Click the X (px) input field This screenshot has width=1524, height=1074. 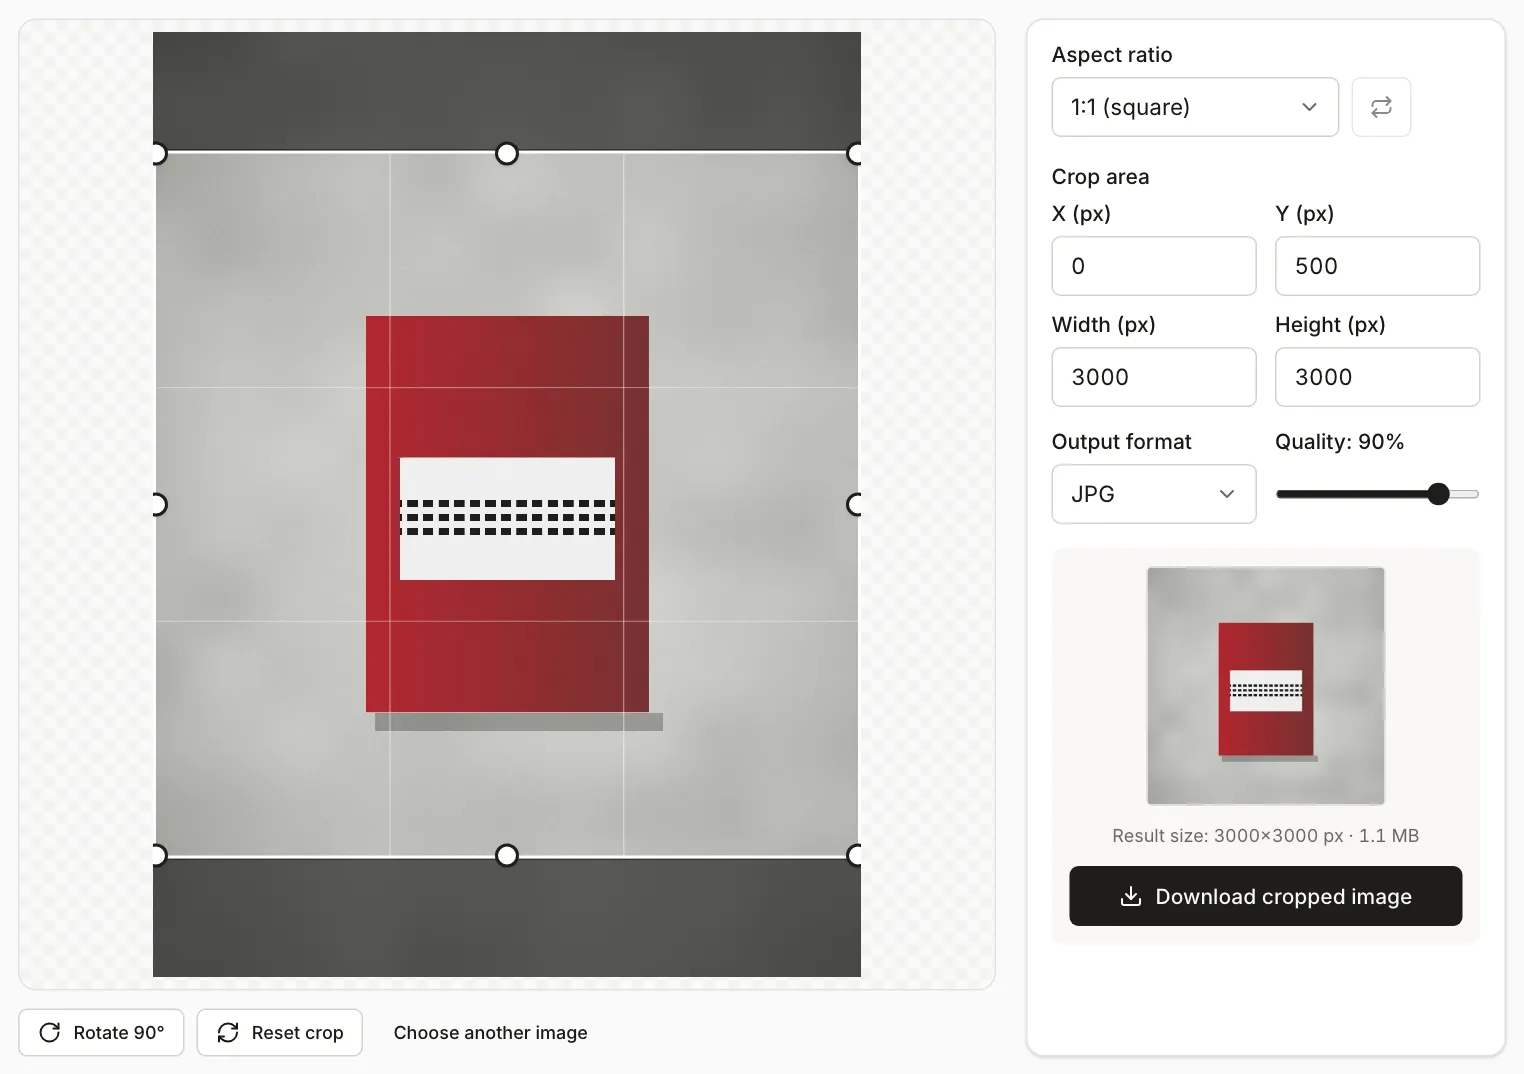[x=1153, y=266]
